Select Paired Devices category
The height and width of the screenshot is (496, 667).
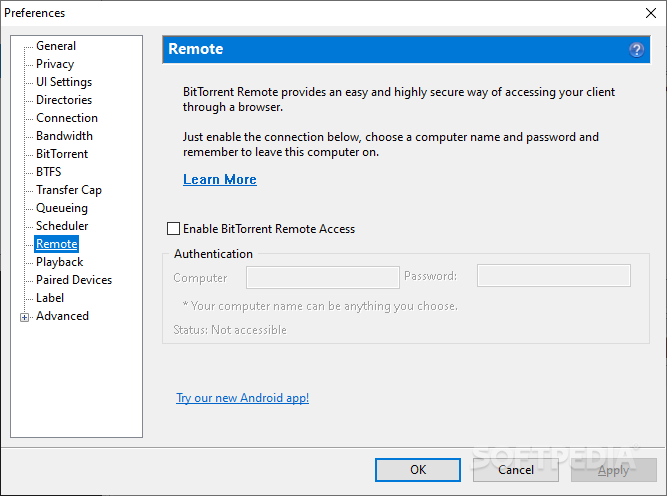pyautogui.click(x=74, y=280)
